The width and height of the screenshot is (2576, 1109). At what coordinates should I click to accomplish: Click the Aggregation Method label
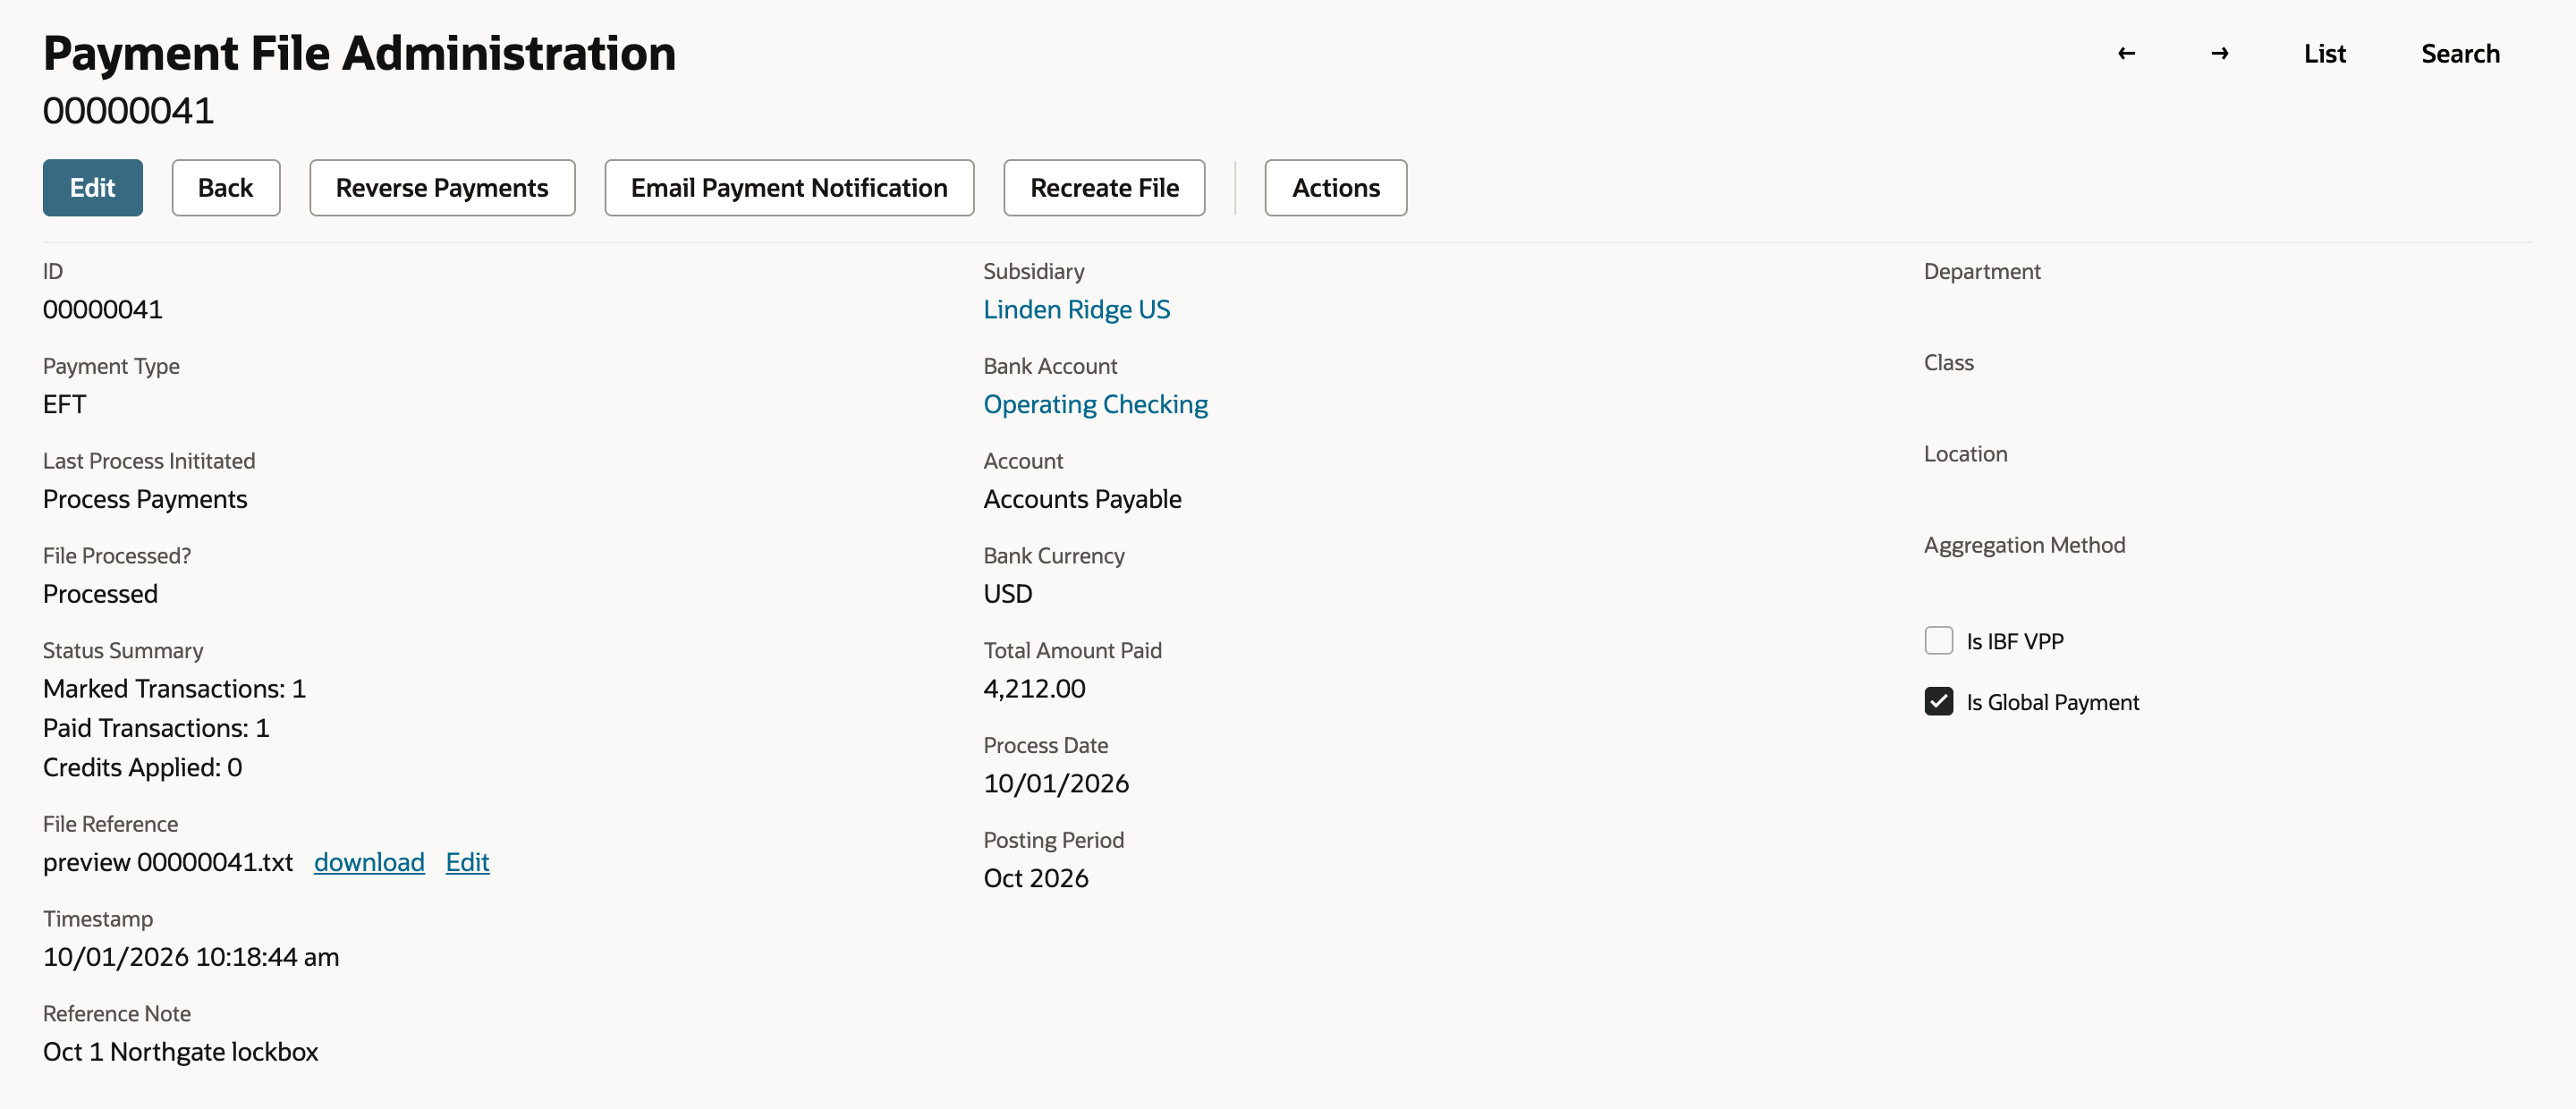pyautogui.click(x=2024, y=545)
